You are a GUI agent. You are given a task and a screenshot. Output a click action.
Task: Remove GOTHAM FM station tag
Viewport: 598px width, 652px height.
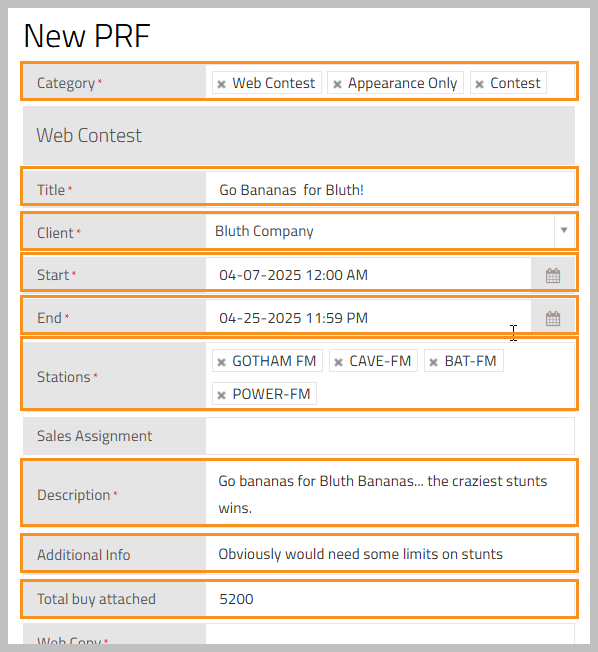(x=221, y=362)
